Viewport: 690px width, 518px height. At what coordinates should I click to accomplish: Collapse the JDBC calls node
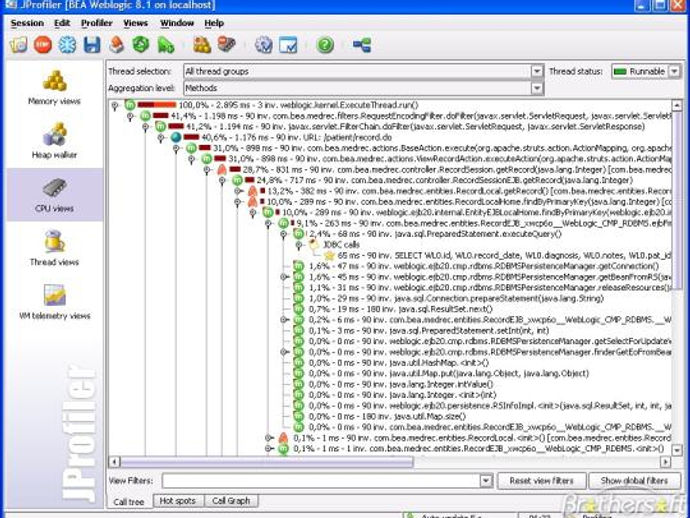click(x=299, y=245)
